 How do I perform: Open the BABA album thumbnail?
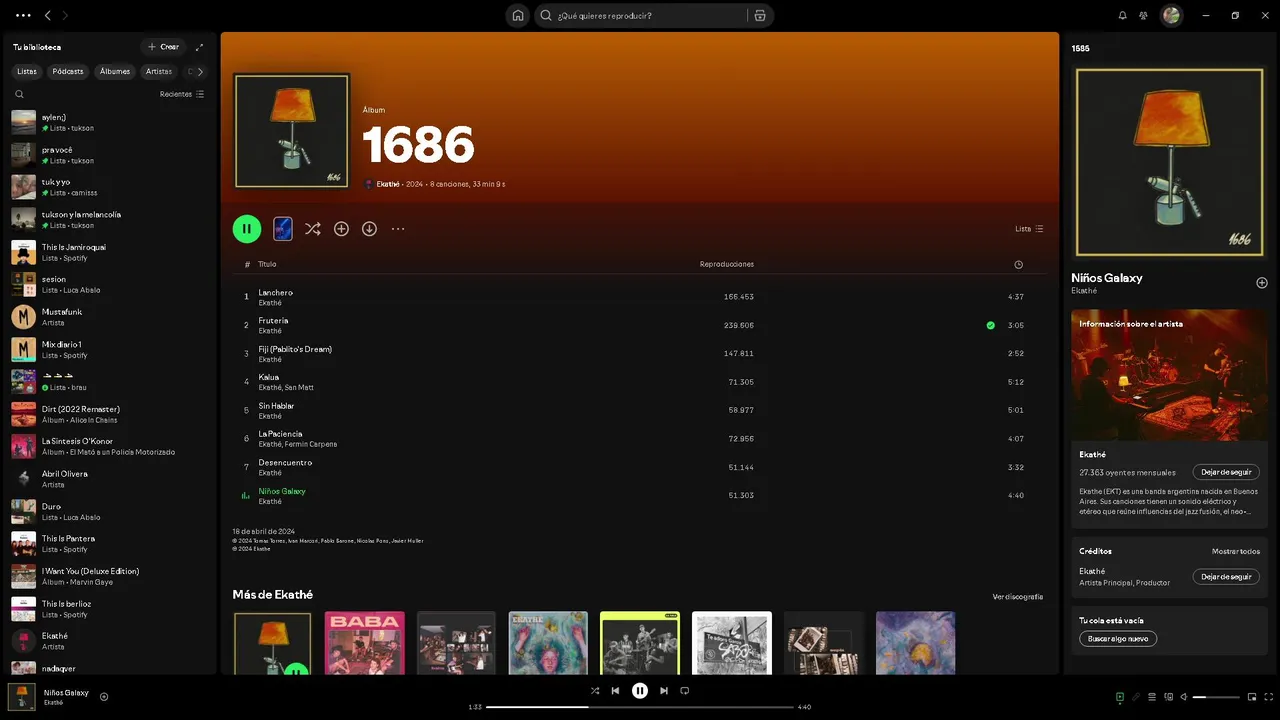point(365,643)
